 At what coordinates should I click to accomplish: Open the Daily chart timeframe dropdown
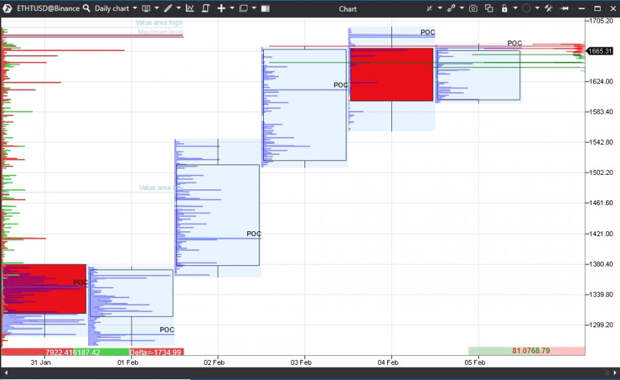pos(115,8)
